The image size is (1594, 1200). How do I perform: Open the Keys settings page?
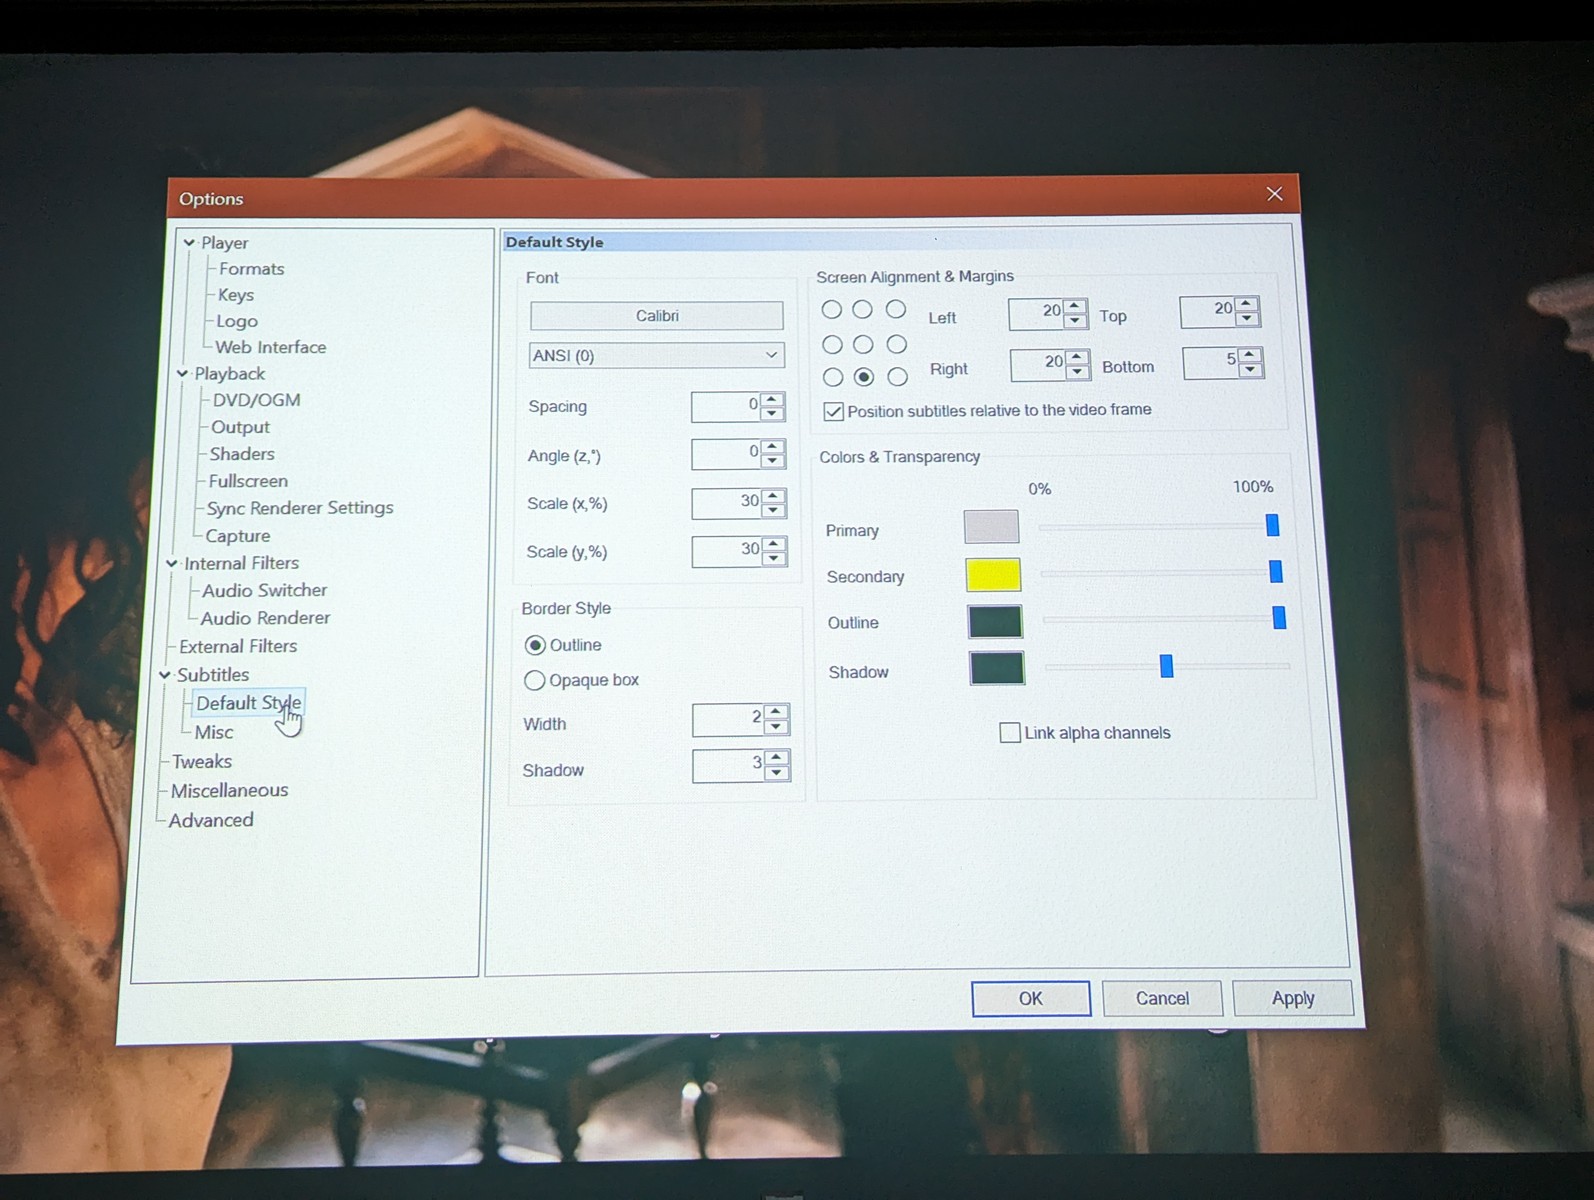236,295
